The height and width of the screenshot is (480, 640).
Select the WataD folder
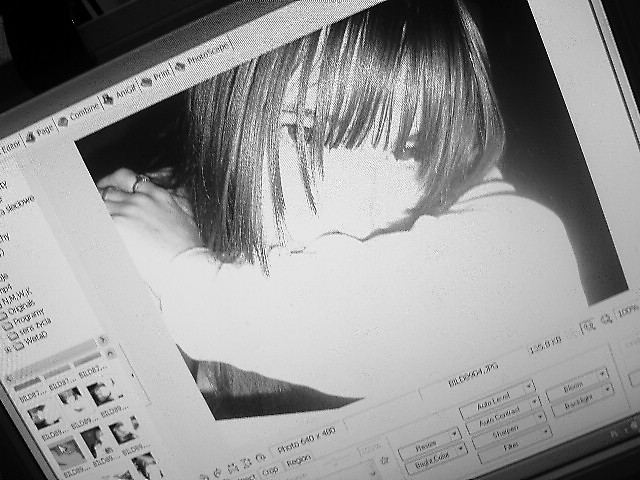click(37, 340)
